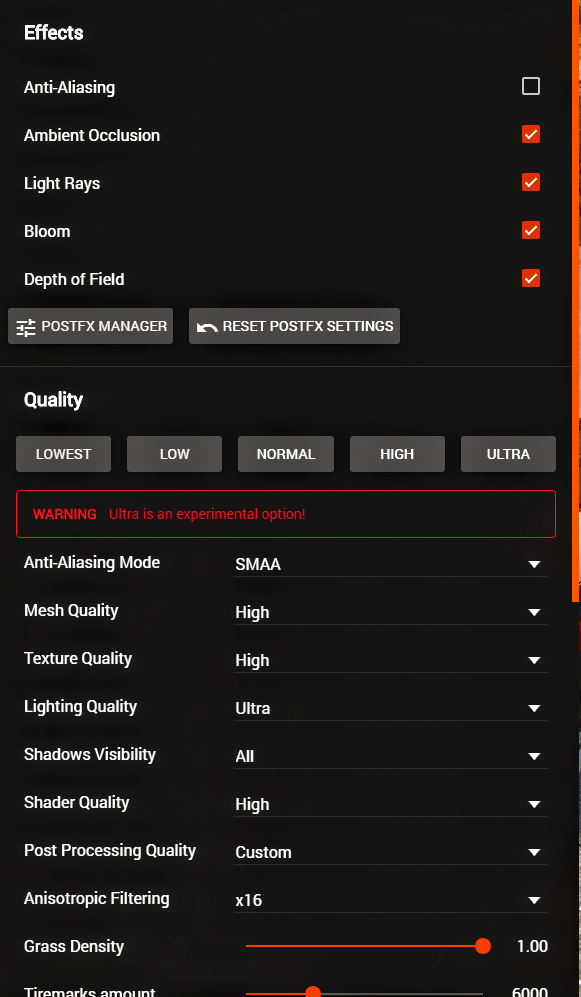Select the LOWEST quality preset
Image resolution: width=581 pixels, height=997 pixels.
[64, 454]
